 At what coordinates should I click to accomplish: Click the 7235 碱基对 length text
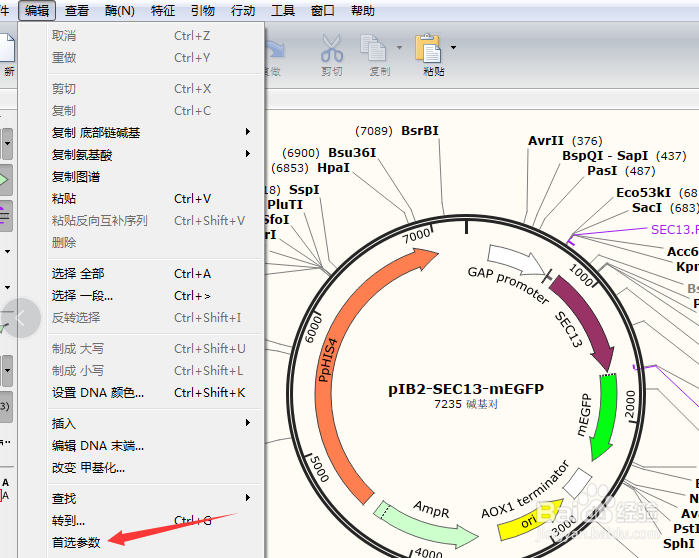pyautogui.click(x=466, y=404)
